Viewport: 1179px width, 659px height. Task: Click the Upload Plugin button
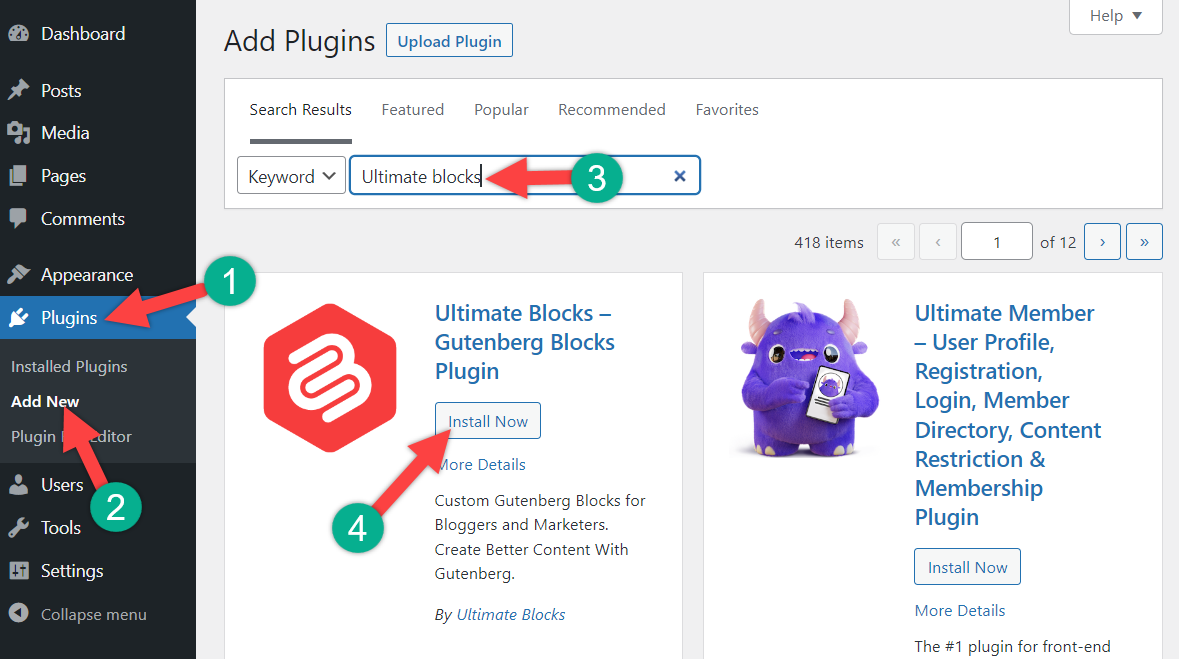pyautogui.click(x=450, y=41)
